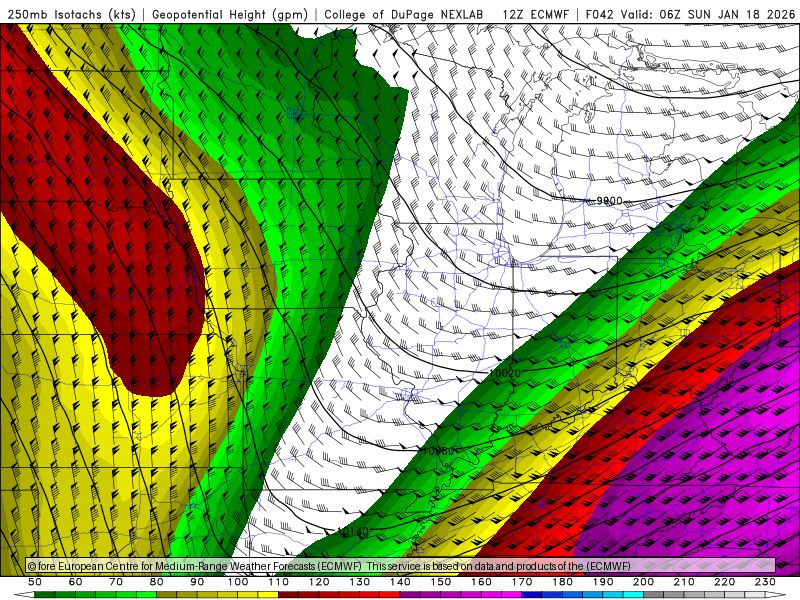The height and width of the screenshot is (600, 800).
Task: Click the 230 label on the color scale
Action: tap(765, 582)
